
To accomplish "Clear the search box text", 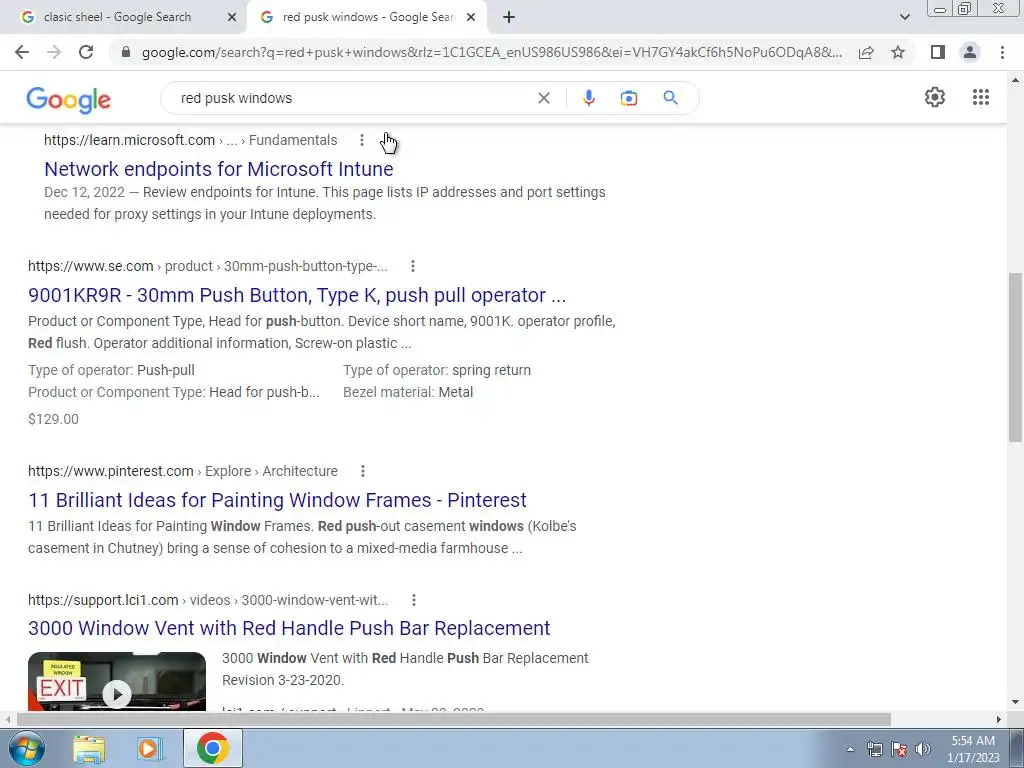I will click(x=543, y=98).
